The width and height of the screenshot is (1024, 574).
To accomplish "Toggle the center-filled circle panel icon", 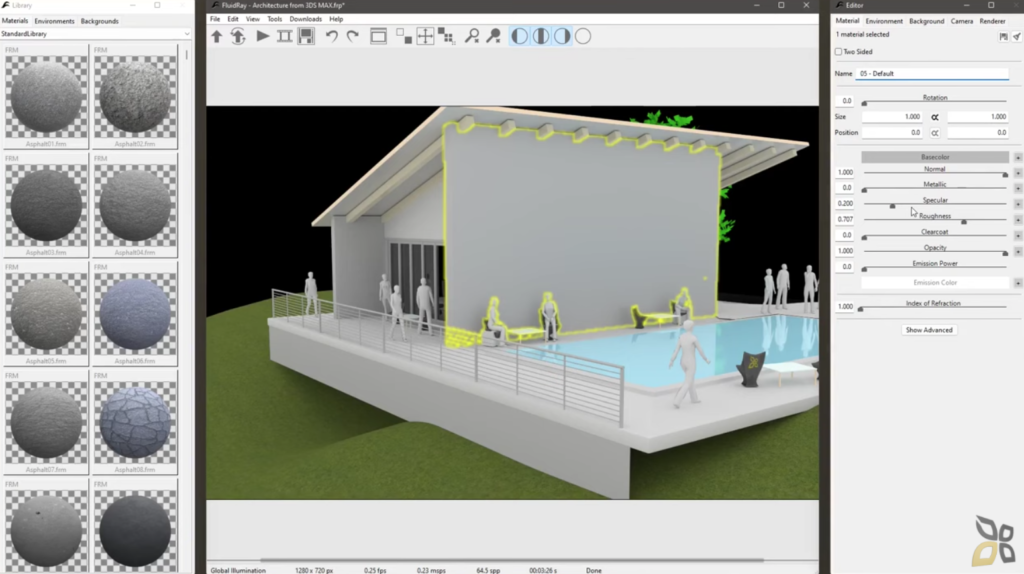I will click(x=541, y=36).
